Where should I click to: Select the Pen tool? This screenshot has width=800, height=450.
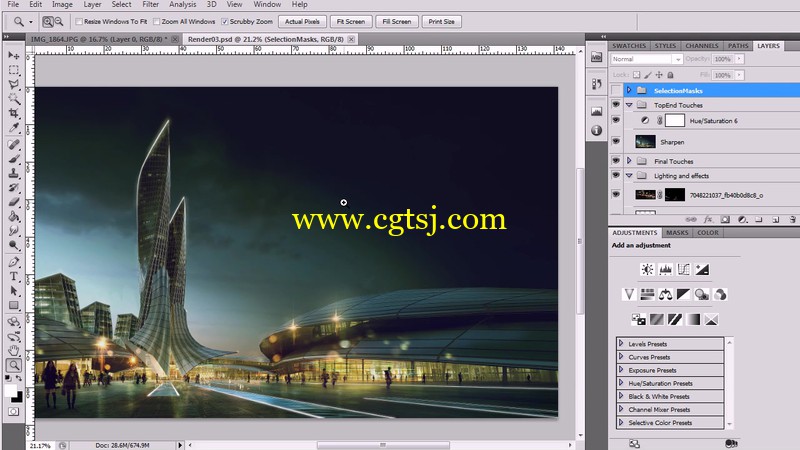14,262
